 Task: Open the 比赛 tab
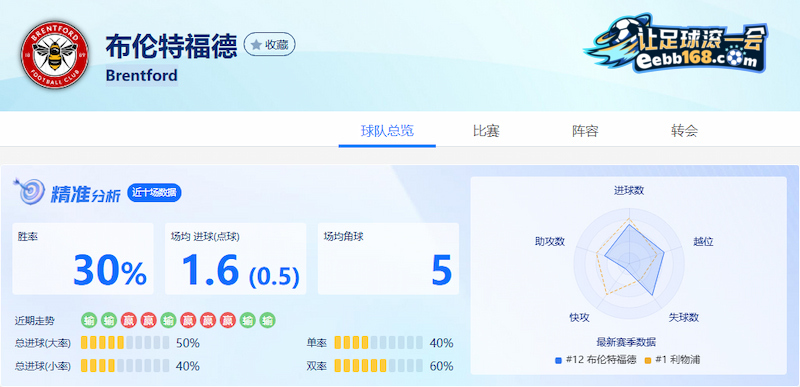tap(486, 131)
